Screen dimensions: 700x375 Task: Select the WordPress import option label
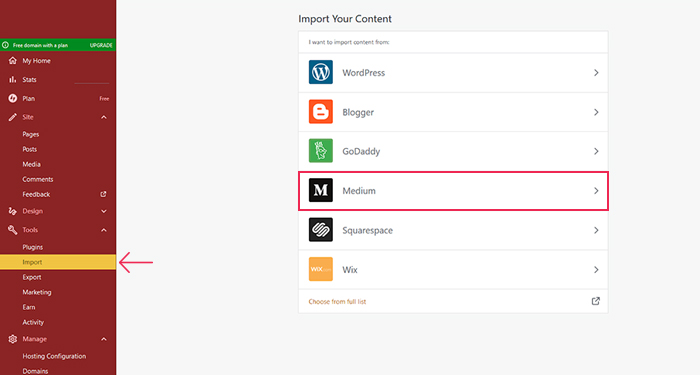(363, 73)
